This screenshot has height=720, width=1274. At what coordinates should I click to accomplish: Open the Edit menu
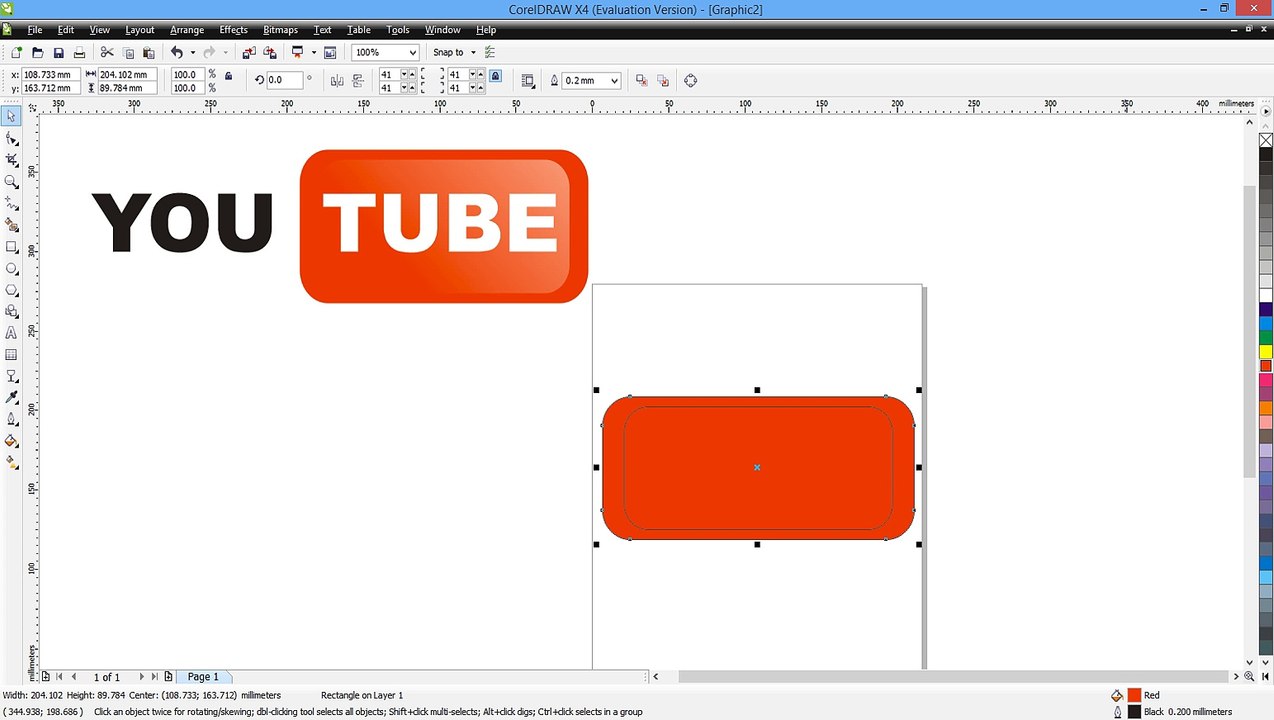click(66, 30)
